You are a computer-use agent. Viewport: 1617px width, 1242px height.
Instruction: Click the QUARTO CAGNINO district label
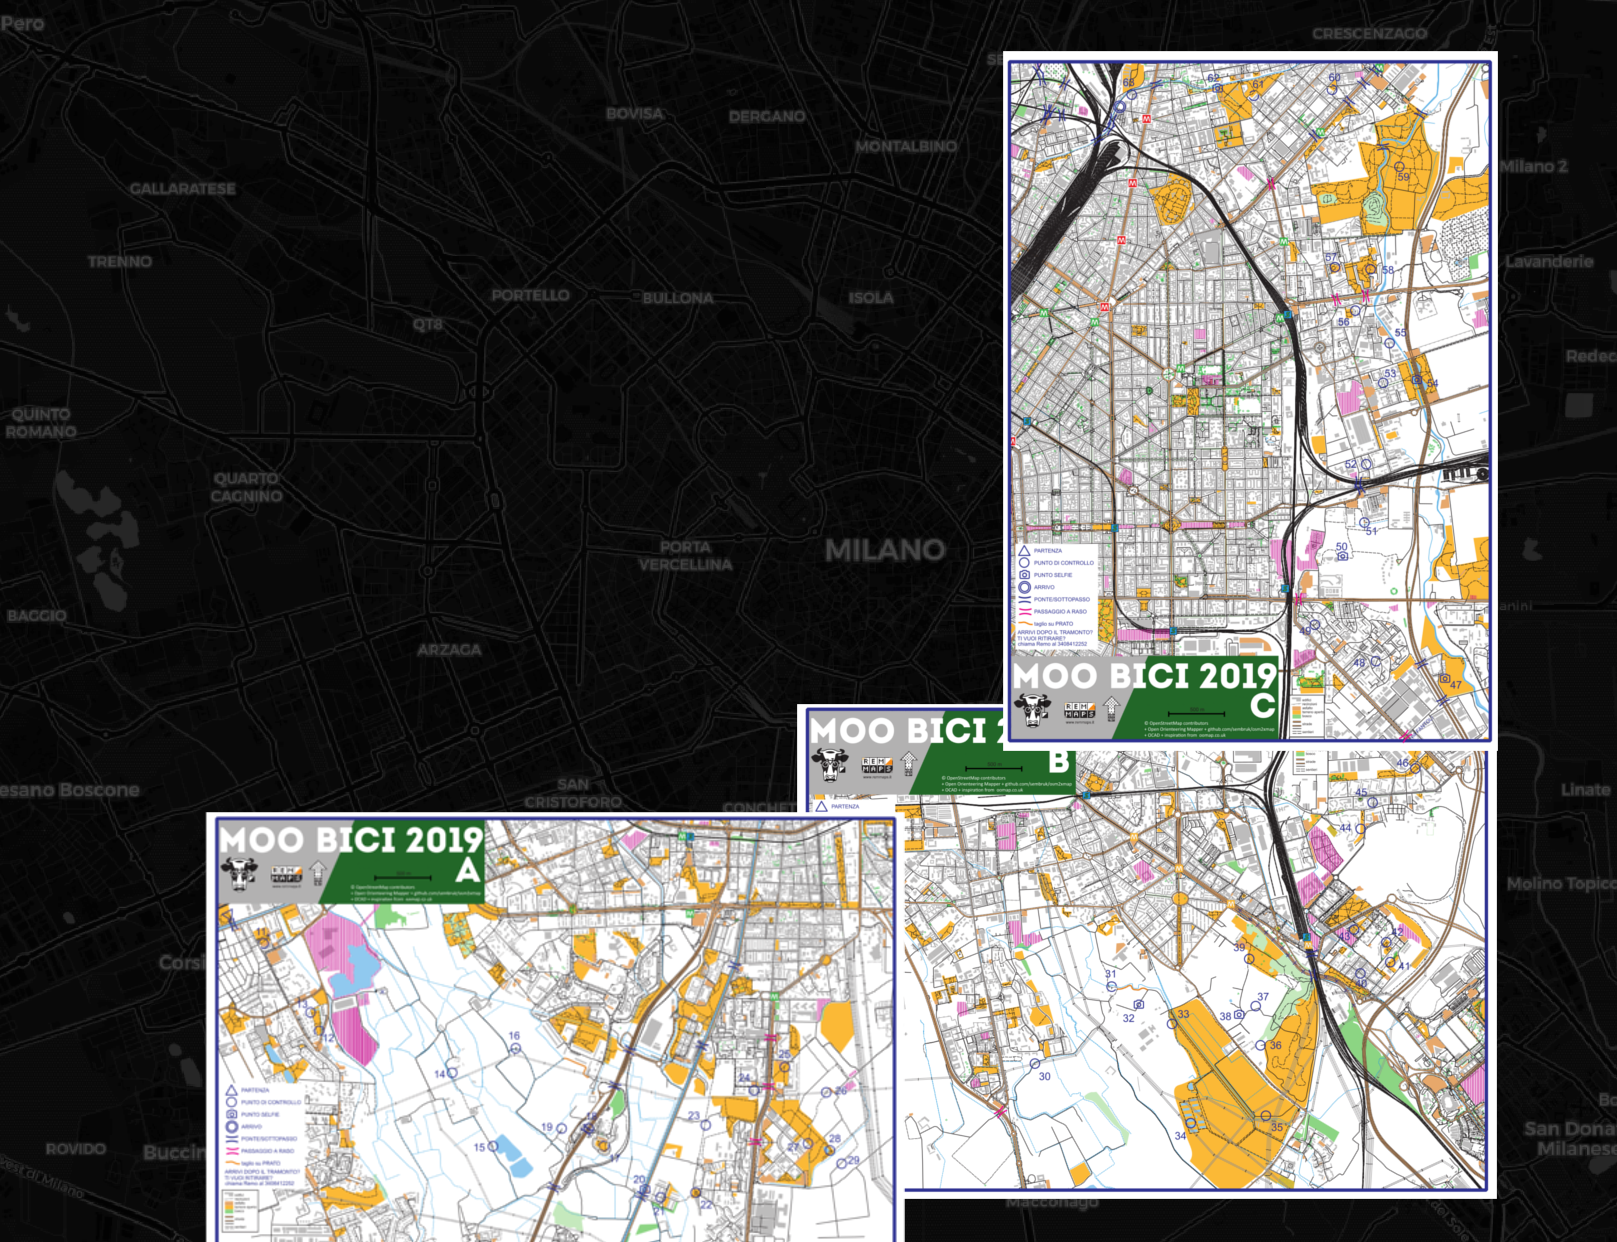pyautogui.click(x=247, y=487)
